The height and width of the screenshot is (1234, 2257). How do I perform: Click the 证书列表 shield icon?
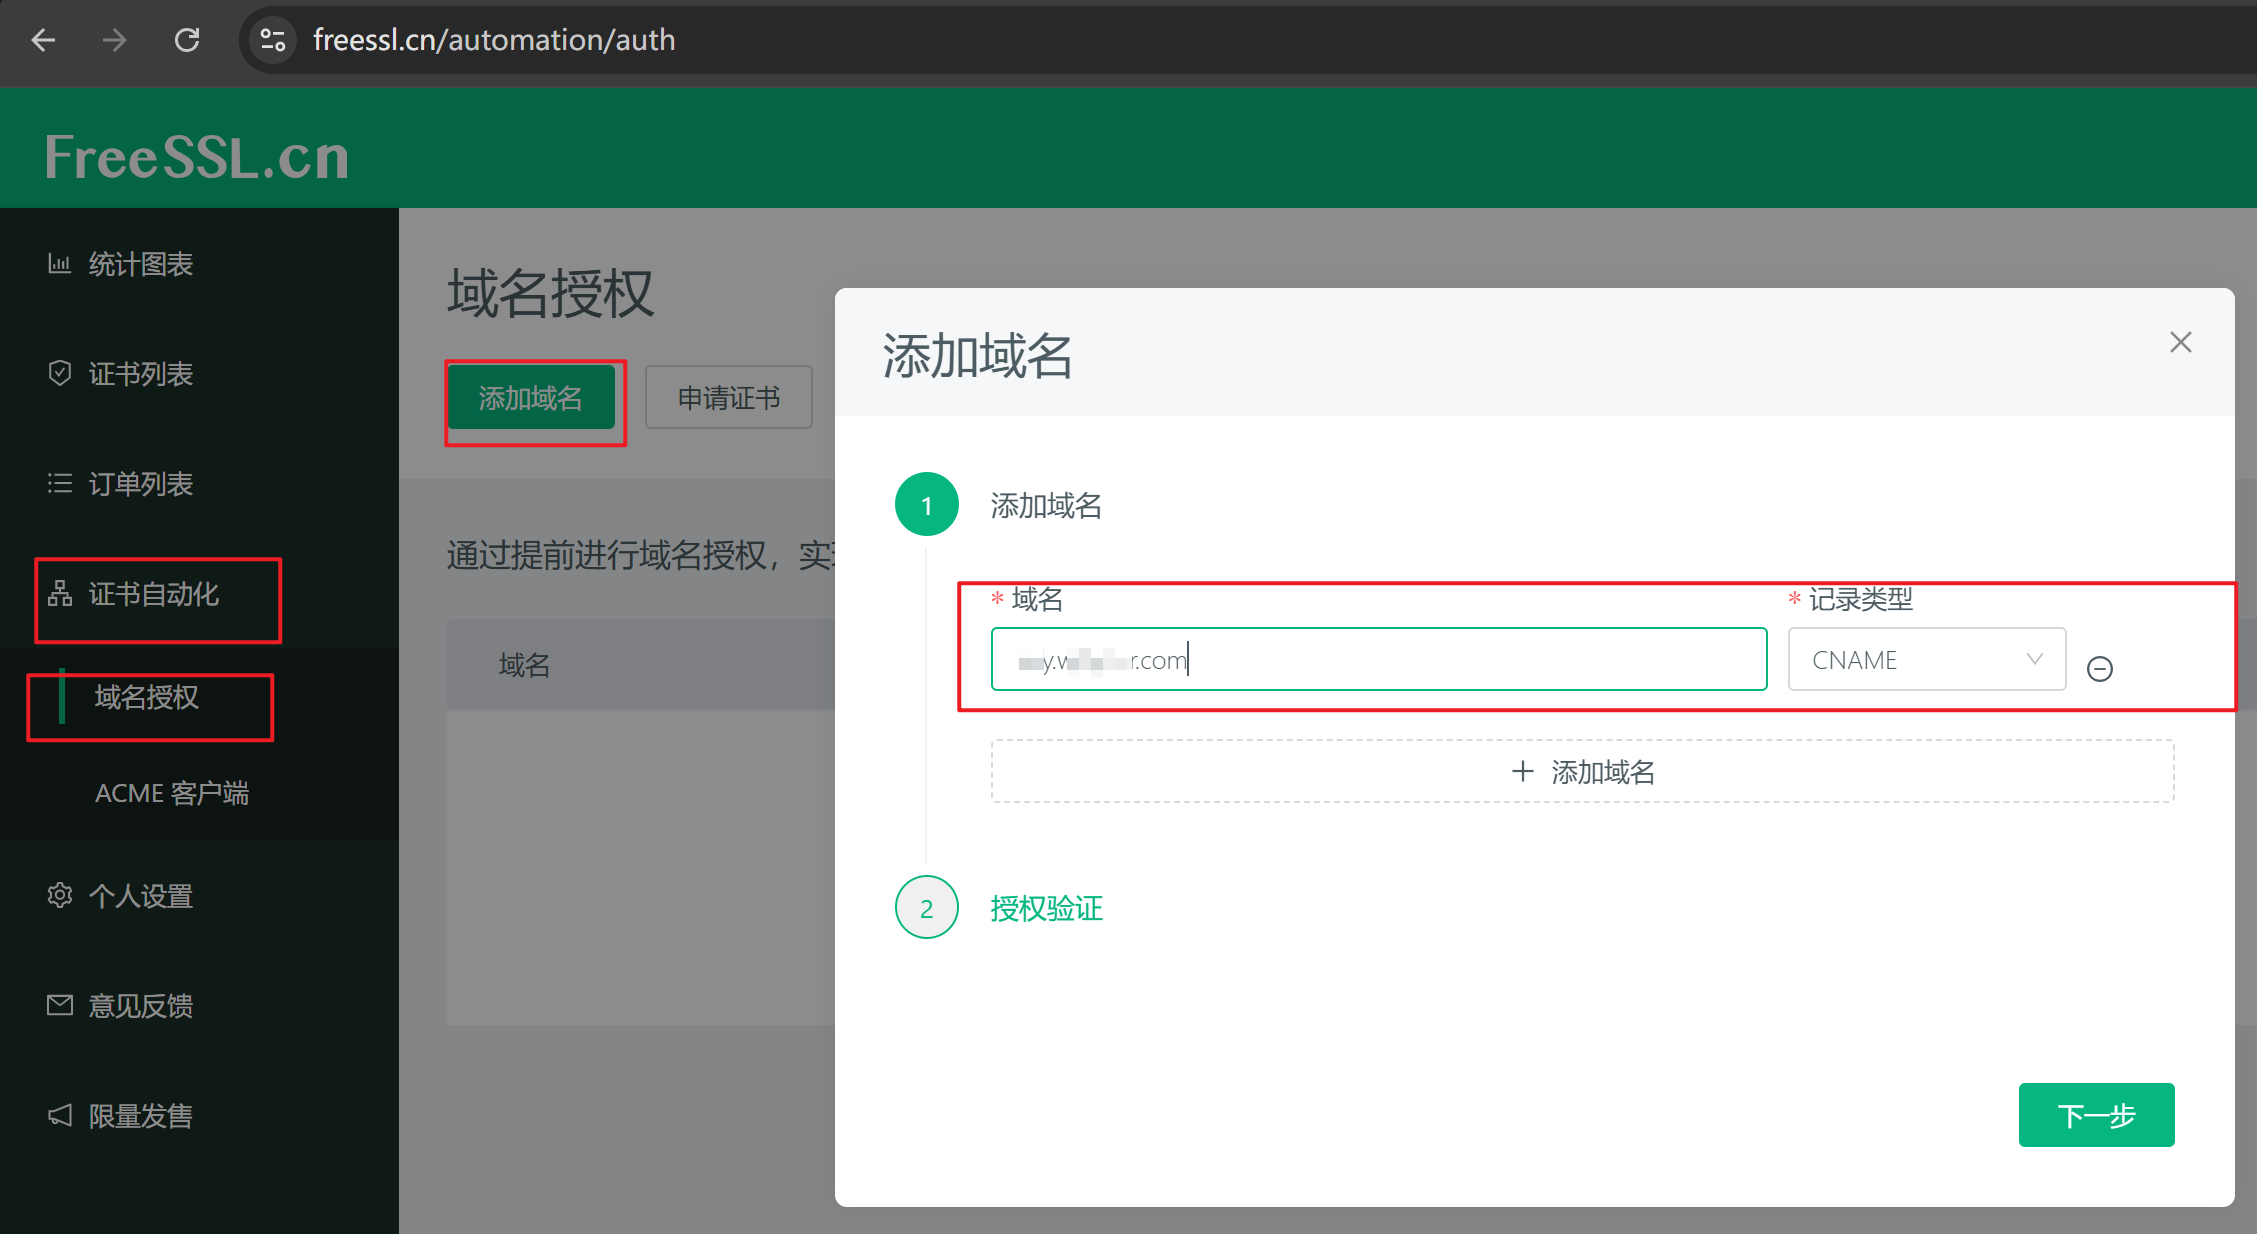click(59, 373)
